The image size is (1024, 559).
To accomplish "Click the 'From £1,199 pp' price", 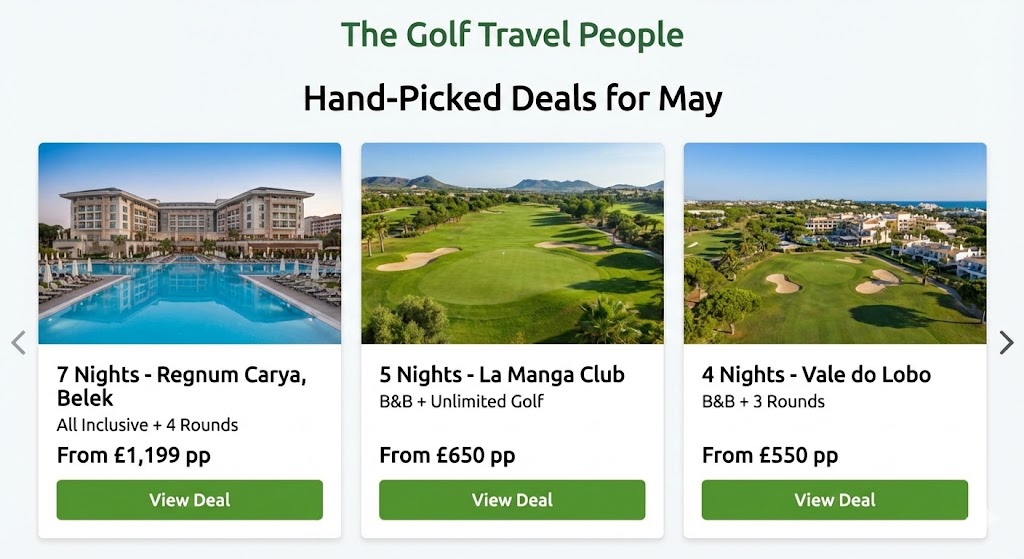I will [134, 456].
